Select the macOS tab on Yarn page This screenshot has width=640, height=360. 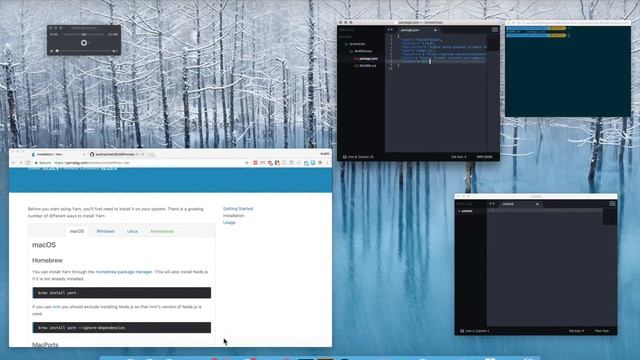(x=77, y=231)
